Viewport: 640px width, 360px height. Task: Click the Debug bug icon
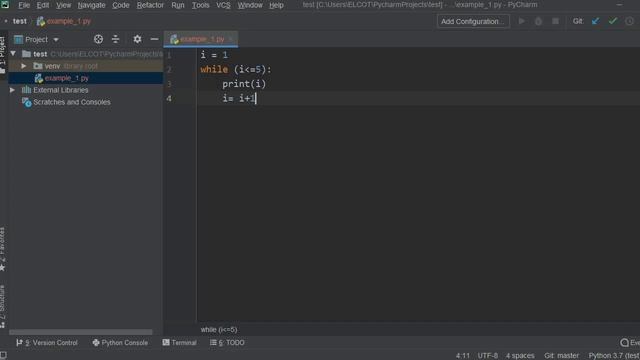(538, 21)
